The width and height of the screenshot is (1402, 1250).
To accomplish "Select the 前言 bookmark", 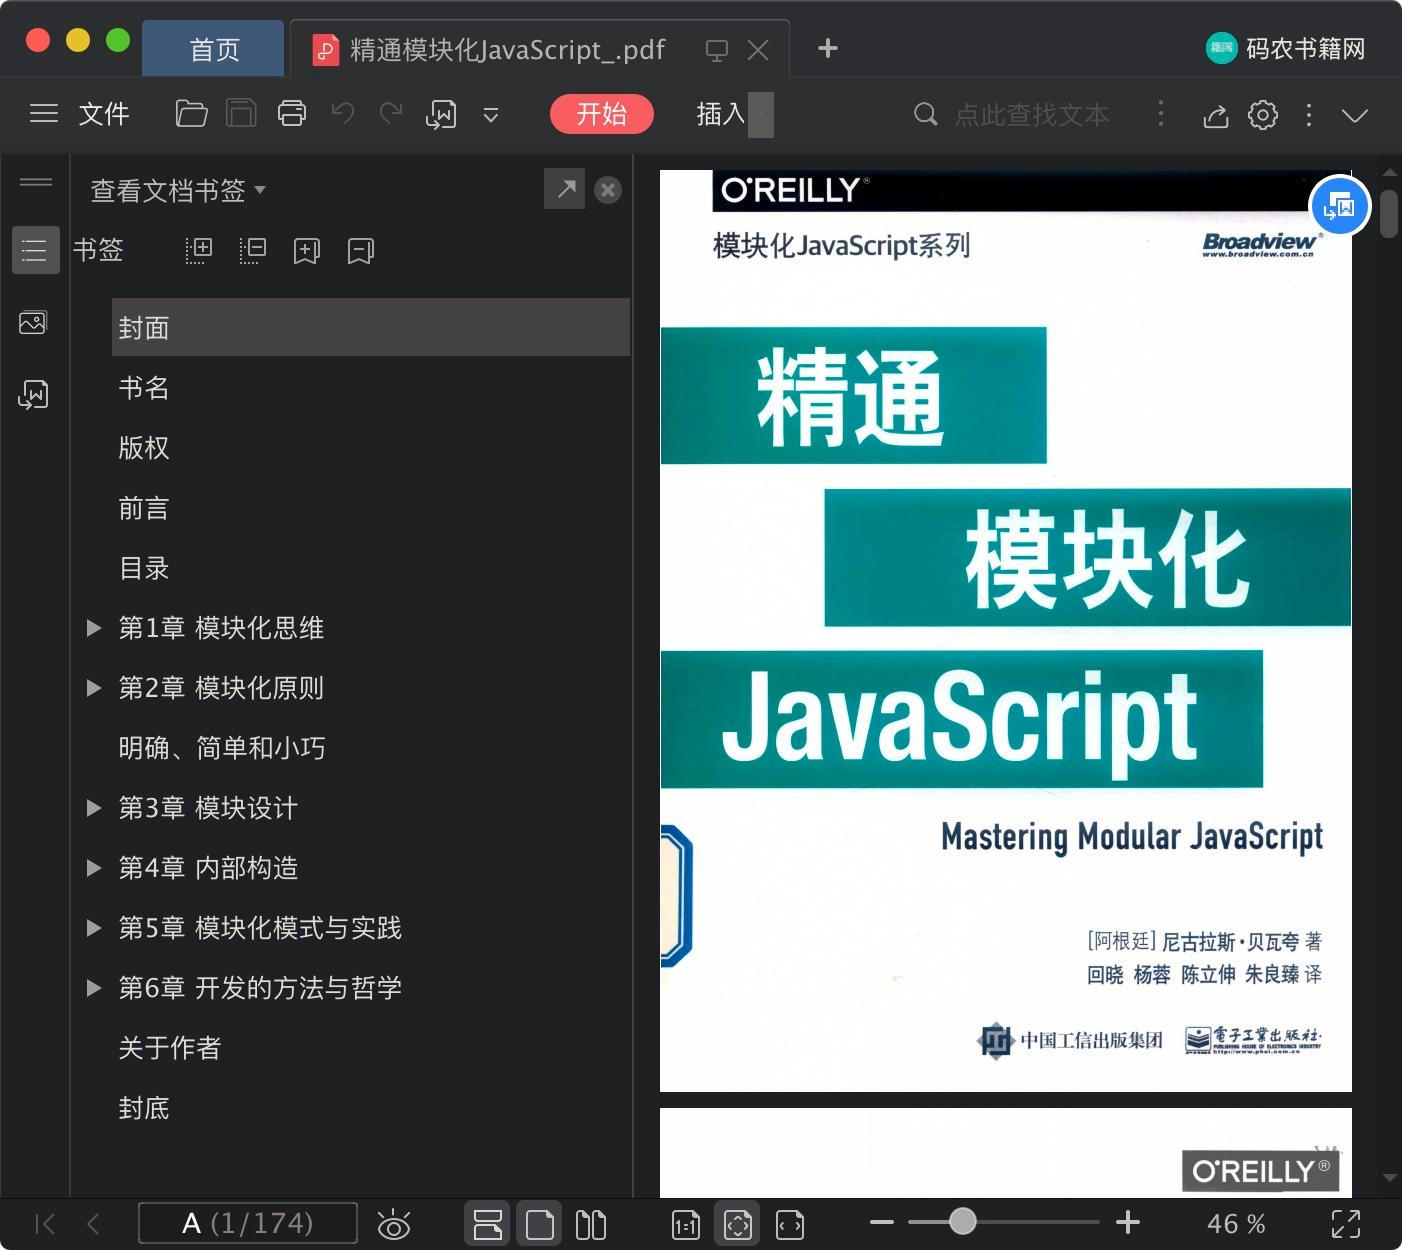I will coord(144,508).
